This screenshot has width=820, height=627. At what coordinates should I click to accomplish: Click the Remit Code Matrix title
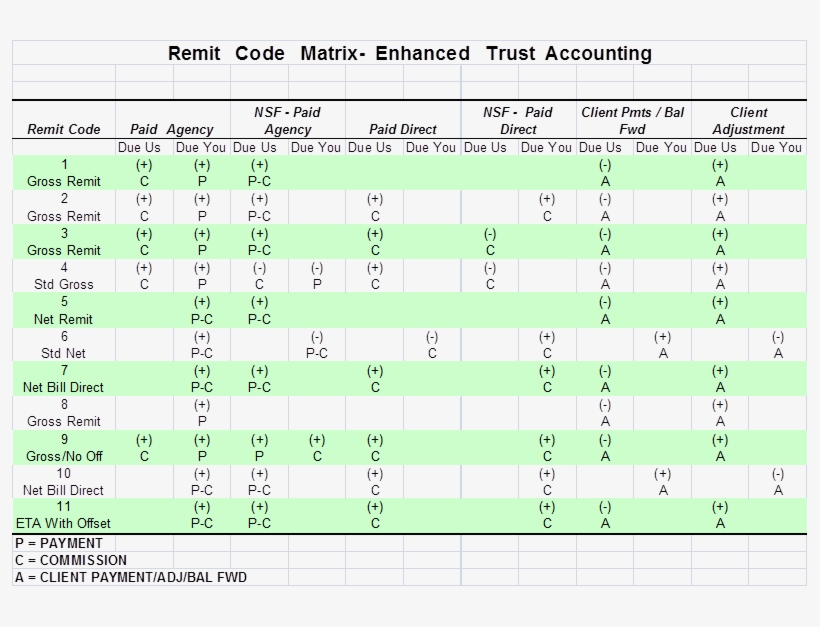410,53
